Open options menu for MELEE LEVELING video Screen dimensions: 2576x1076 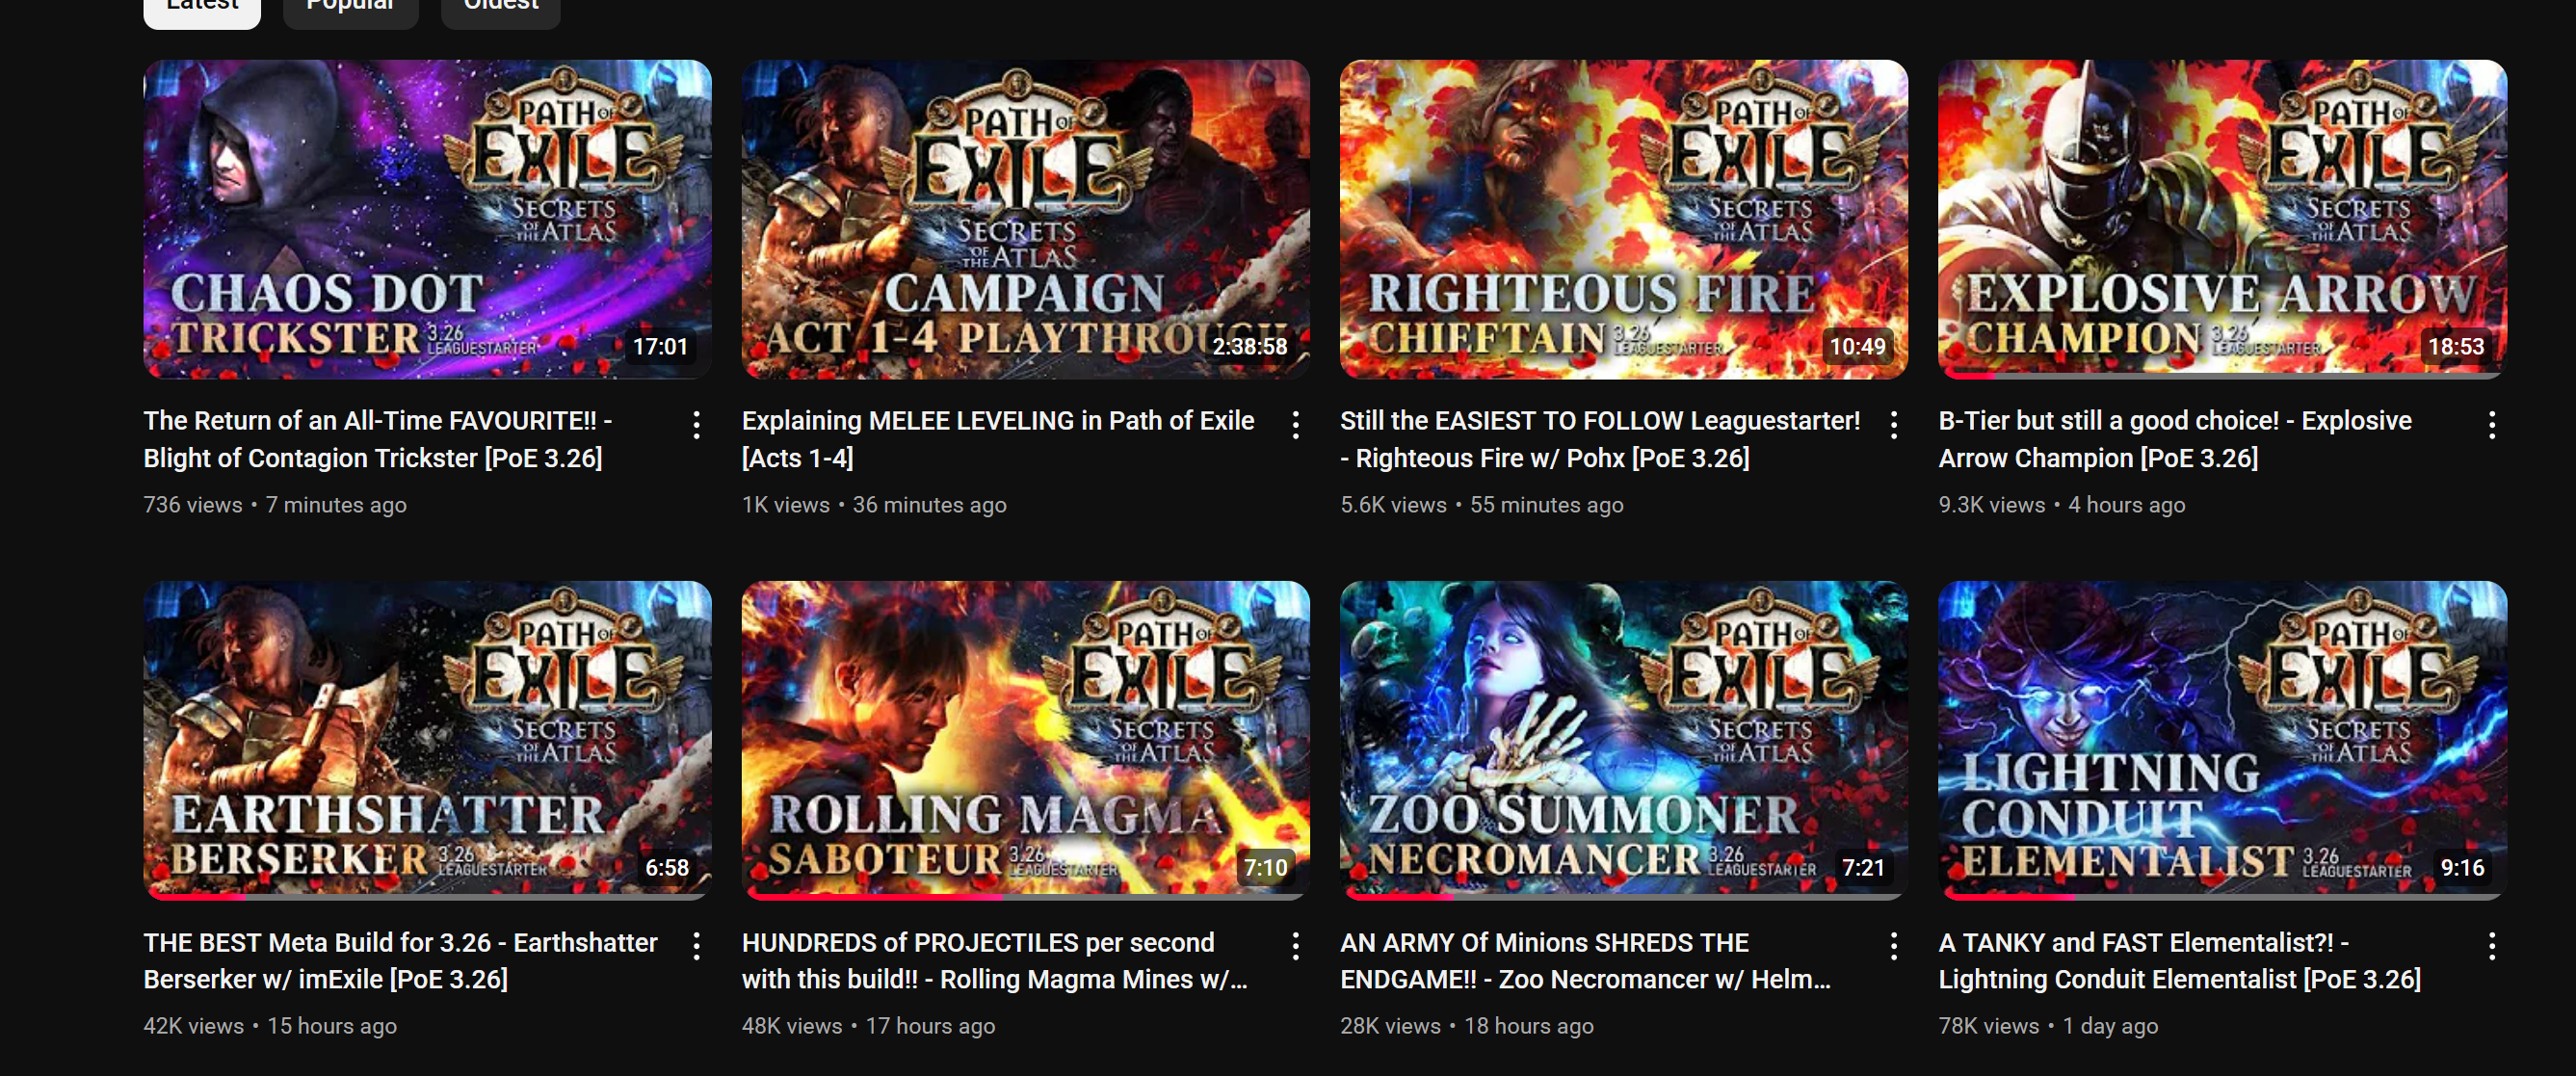(1295, 425)
